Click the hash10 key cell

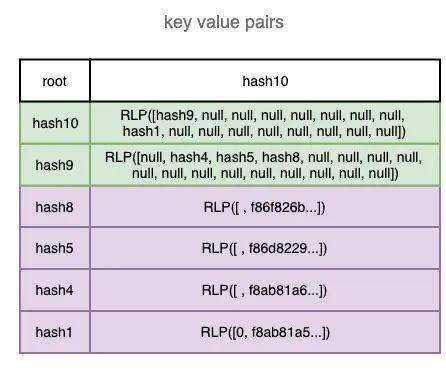click(55, 123)
